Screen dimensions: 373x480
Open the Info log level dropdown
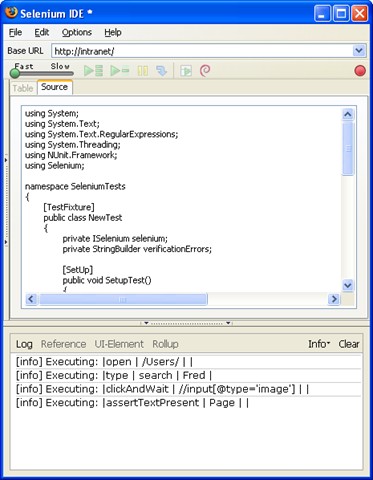coord(319,344)
